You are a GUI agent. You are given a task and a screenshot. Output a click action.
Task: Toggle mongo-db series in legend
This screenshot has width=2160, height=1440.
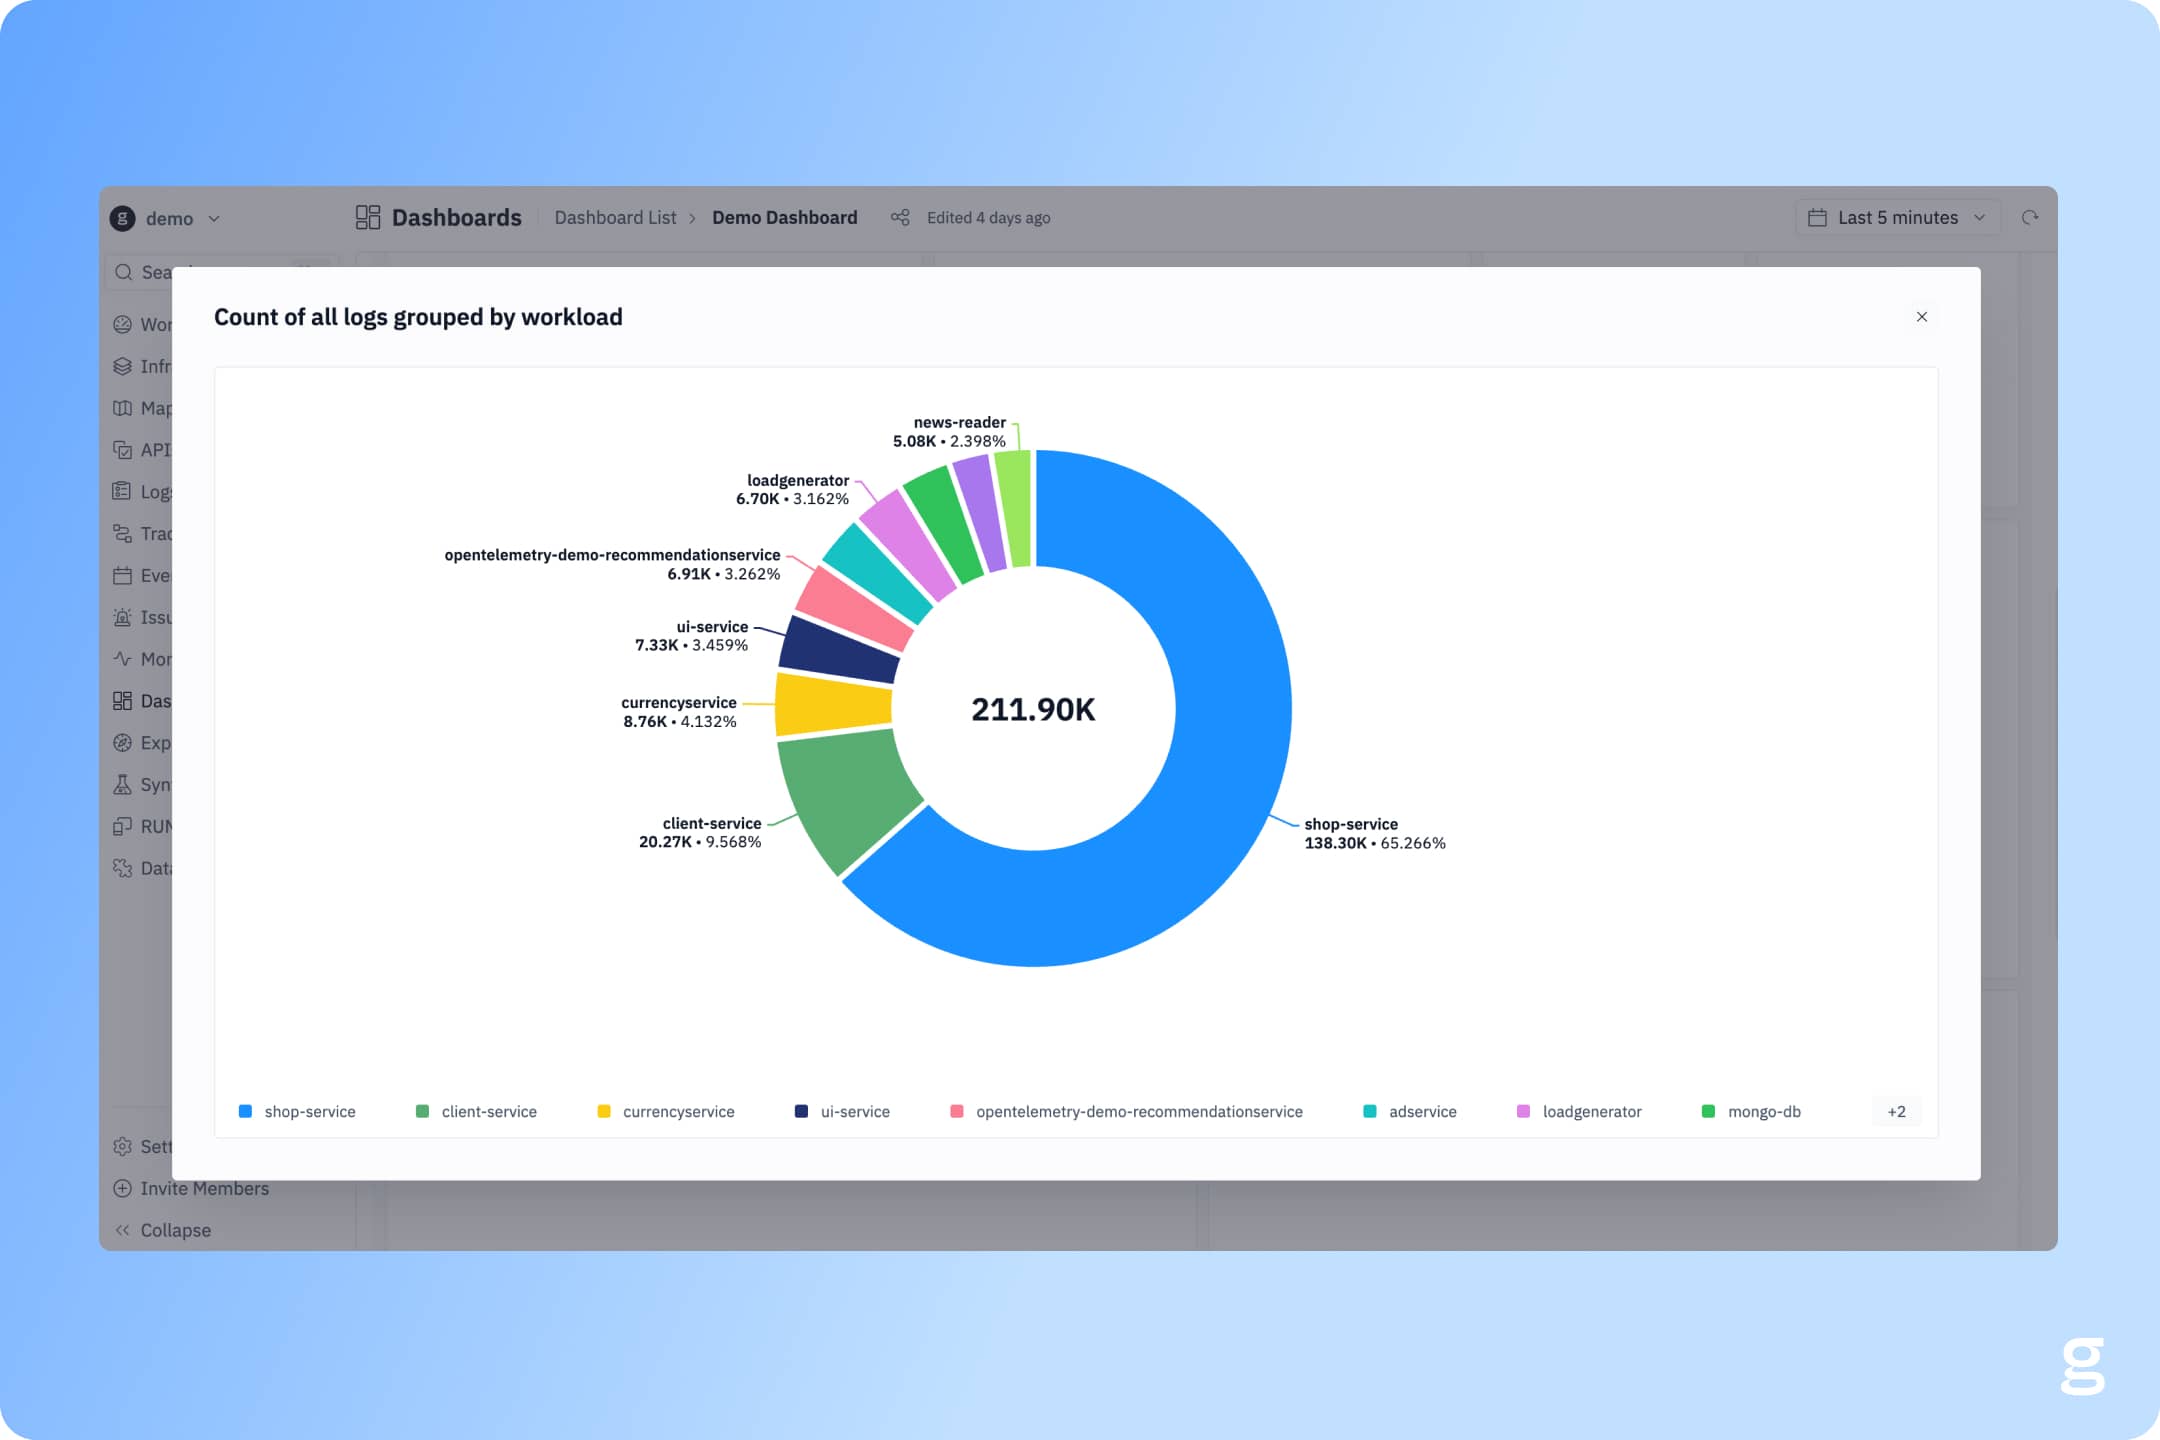(1763, 1112)
